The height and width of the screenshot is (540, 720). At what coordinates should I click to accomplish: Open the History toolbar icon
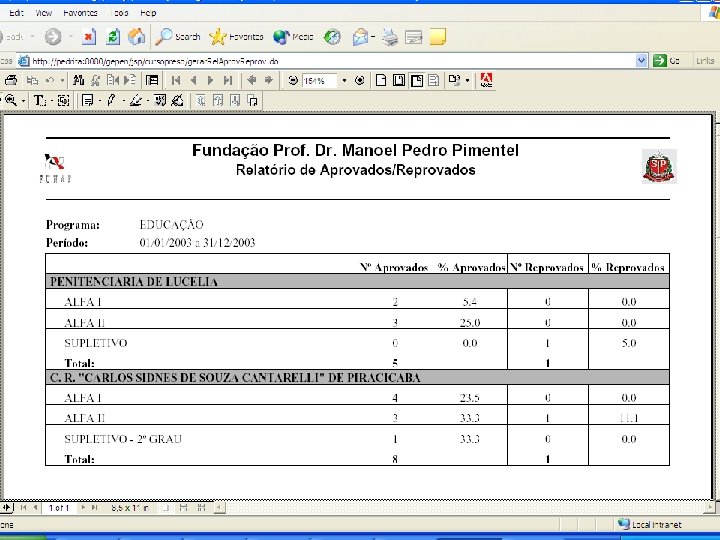[x=332, y=37]
